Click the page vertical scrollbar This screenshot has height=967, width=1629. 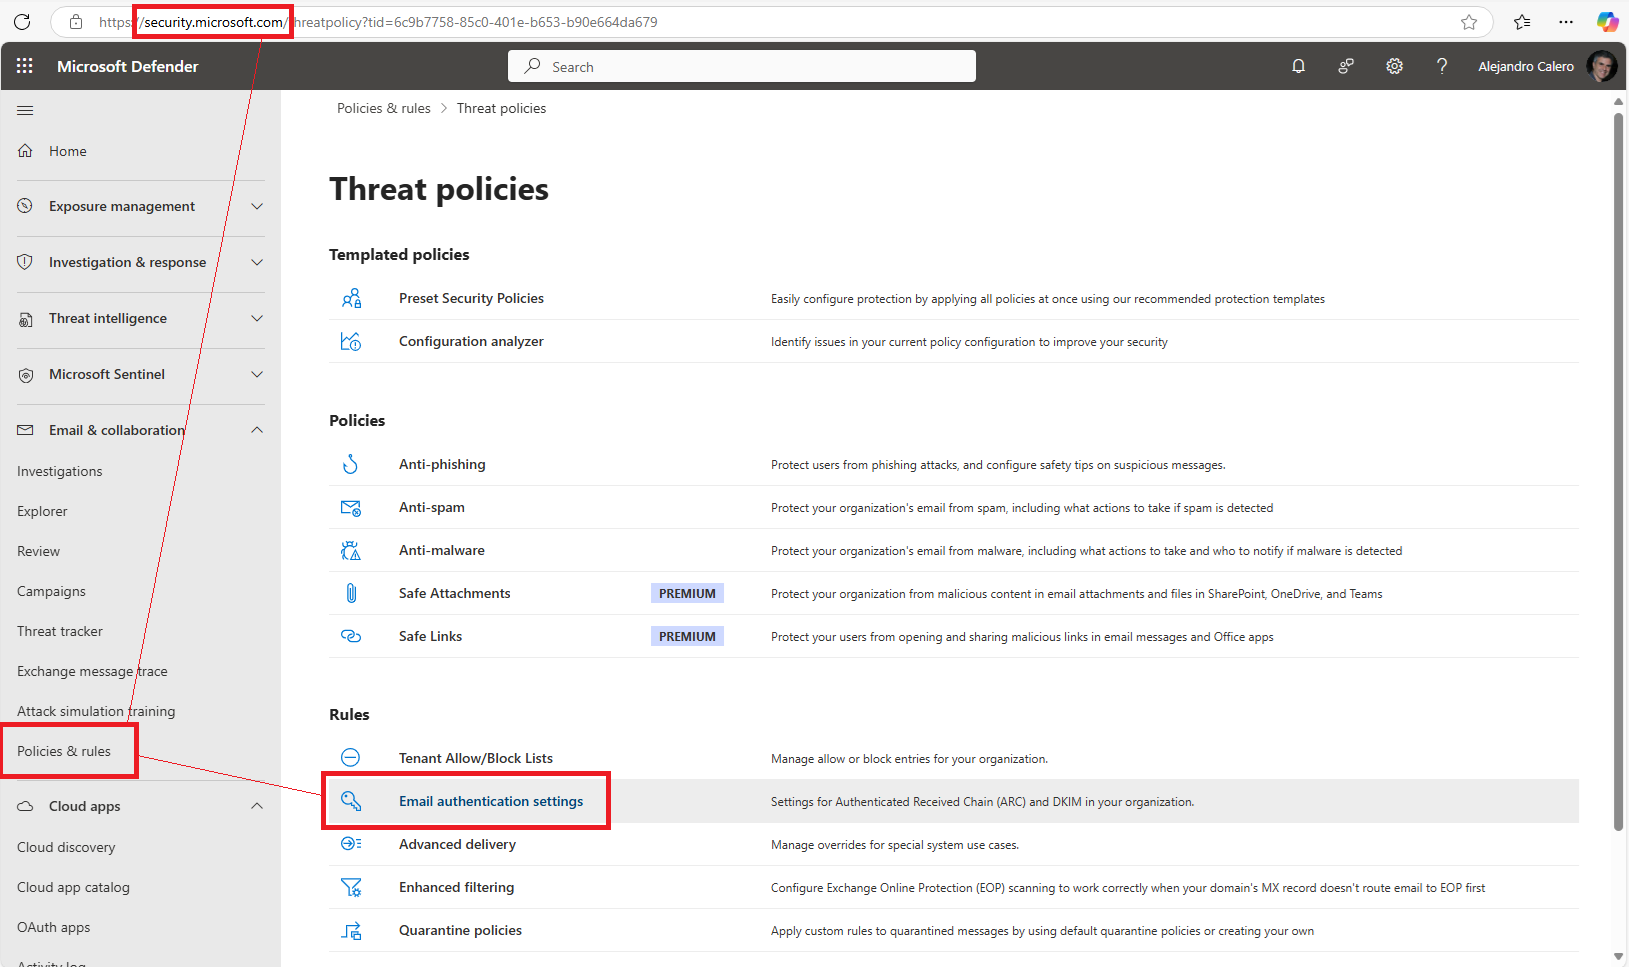tap(1618, 470)
